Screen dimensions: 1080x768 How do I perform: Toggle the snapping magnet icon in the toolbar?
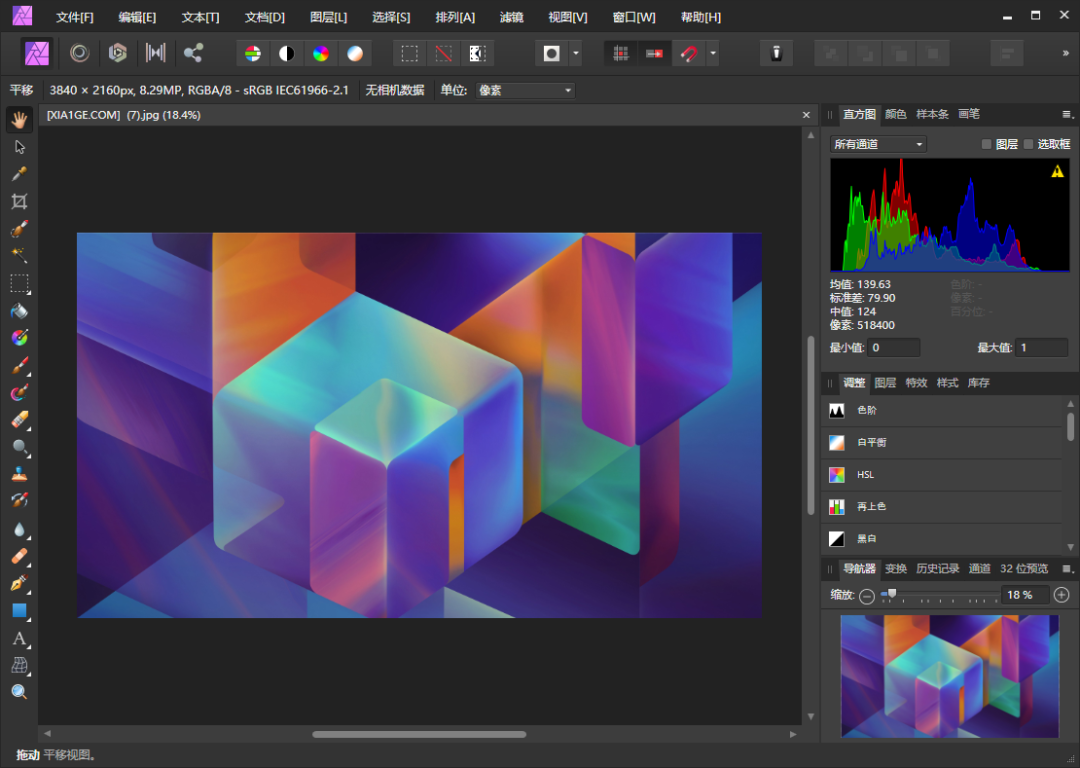tap(691, 53)
